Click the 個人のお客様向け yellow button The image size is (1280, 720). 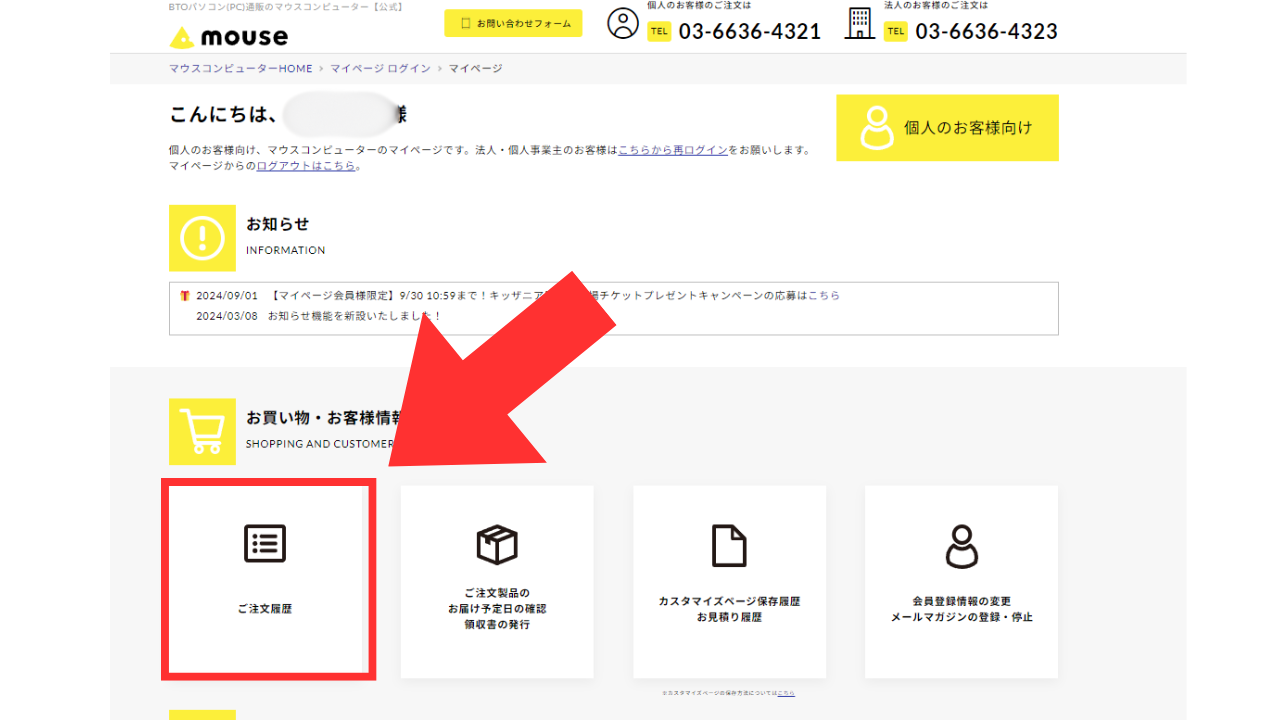947,128
